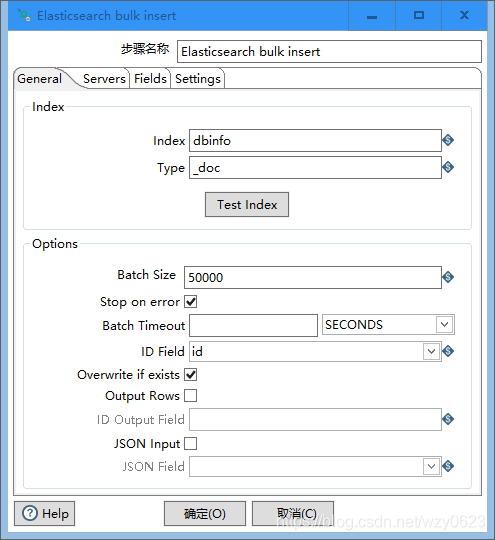Screen dimensions: 495x540
Task: Enable the JSON Input checkbox
Action: tap(190, 444)
